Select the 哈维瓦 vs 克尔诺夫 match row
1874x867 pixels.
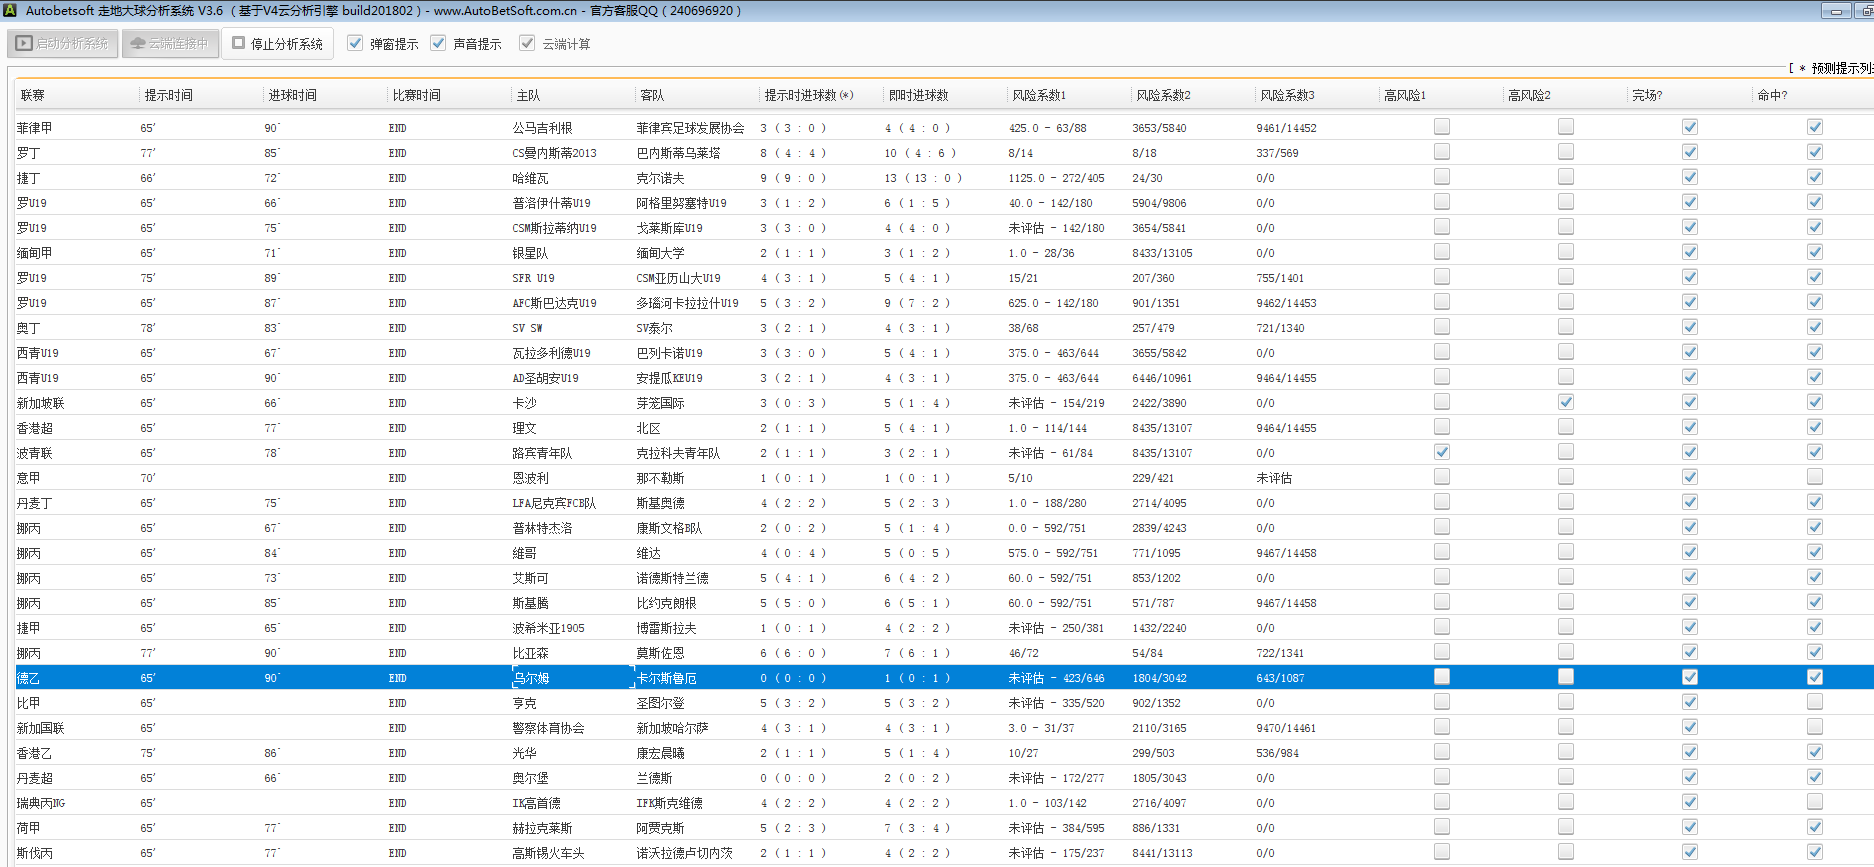pyautogui.click(x=531, y=178)
